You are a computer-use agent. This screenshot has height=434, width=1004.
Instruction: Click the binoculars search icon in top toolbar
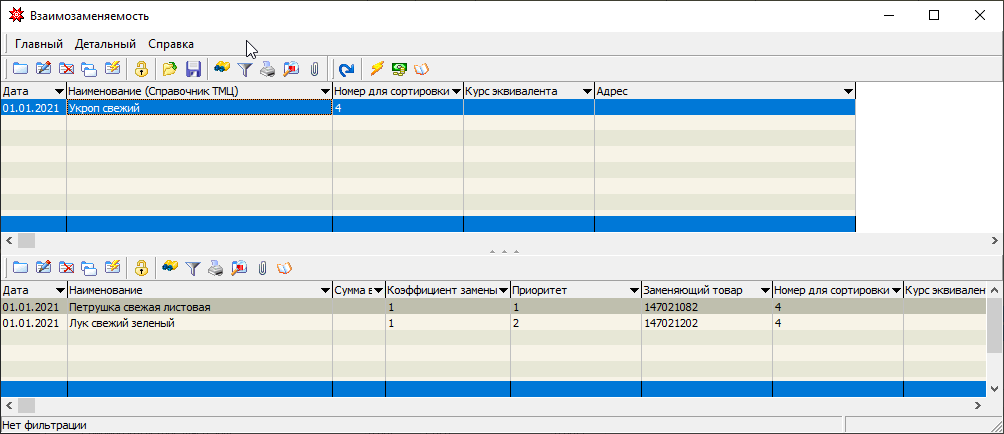pyautogui.click(x=223, y=69)
